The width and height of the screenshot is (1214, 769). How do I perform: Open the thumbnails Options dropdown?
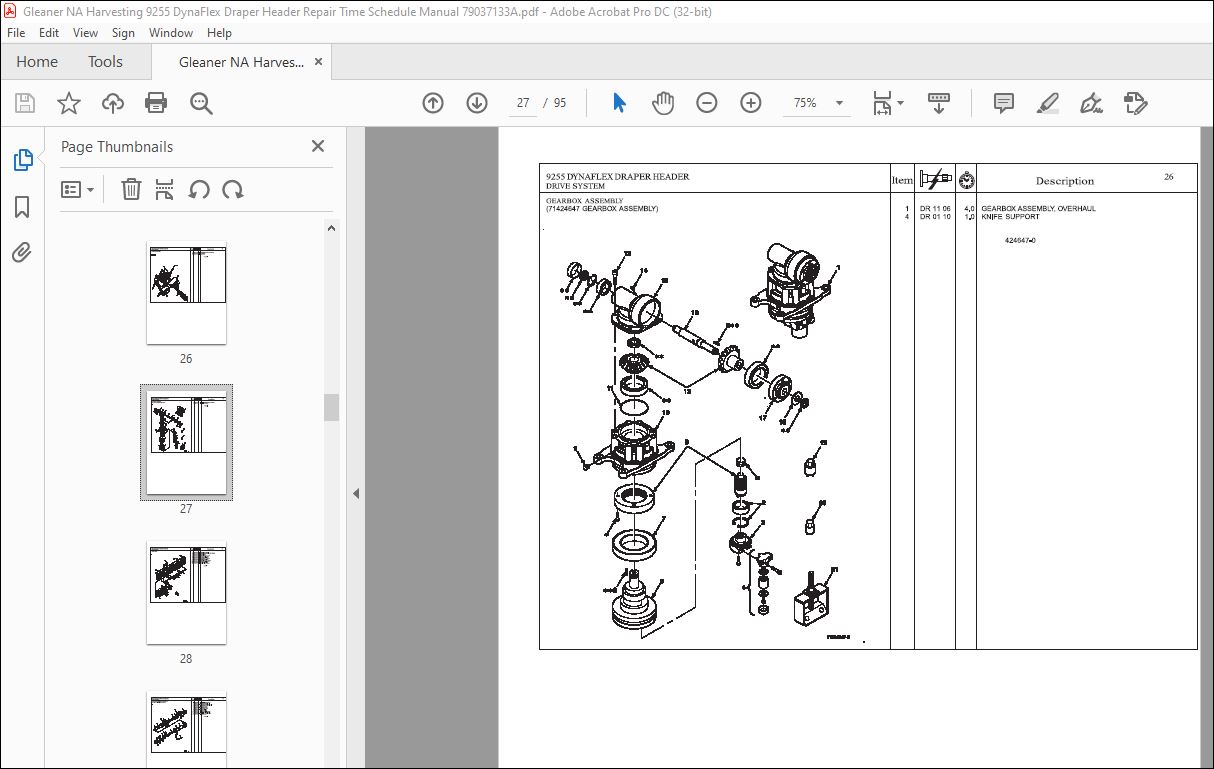coord(78,189)
